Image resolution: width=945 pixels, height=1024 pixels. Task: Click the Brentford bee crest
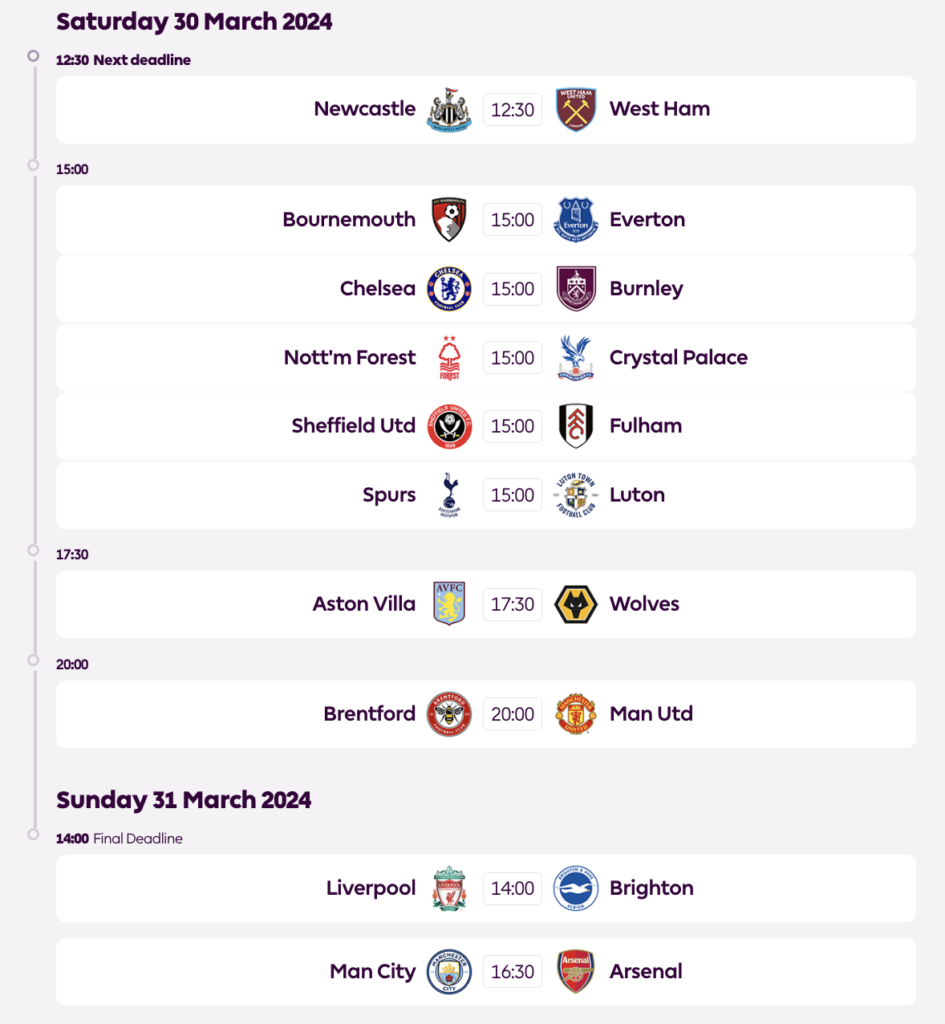[x=449, y=714]
